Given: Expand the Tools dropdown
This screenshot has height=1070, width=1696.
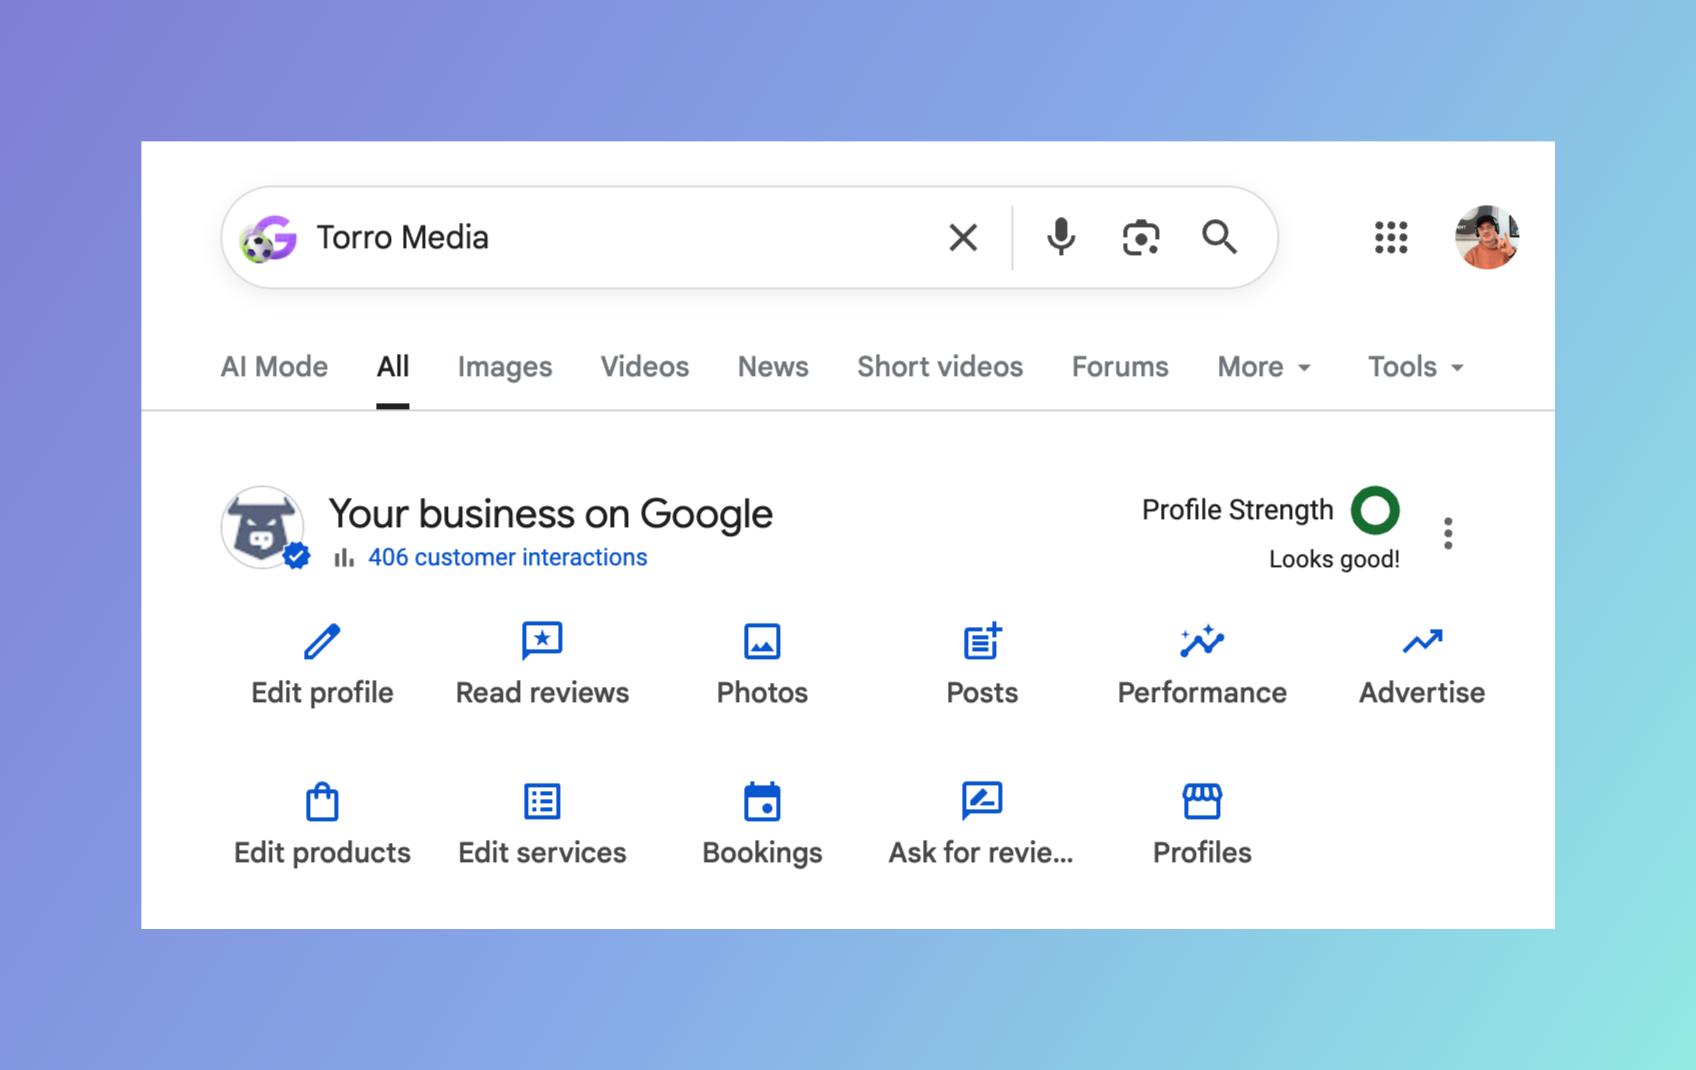Looking at the screenshot, I should [1416, 367].
